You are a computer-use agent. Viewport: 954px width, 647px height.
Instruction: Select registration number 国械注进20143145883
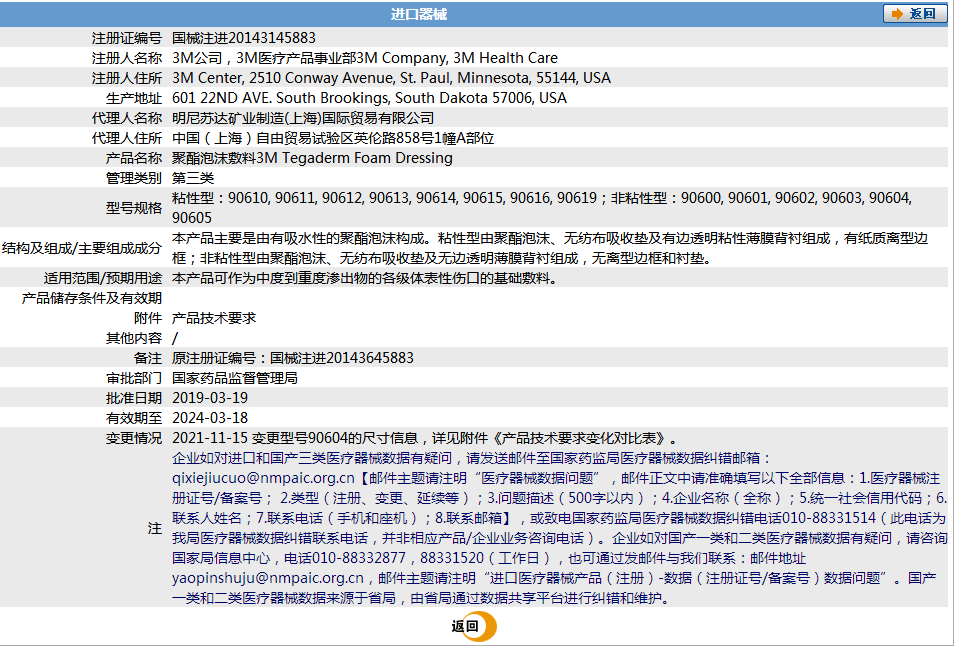tap(243, 38)
